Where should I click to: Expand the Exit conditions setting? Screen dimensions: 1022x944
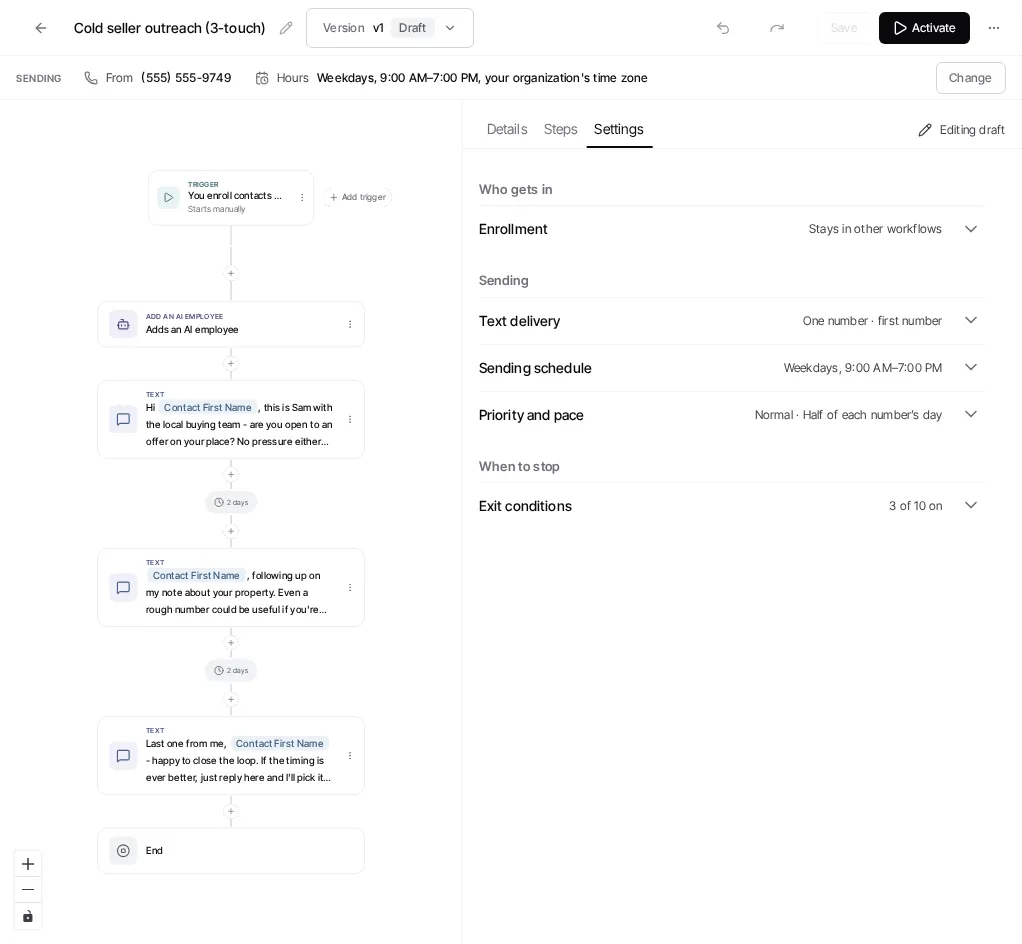731,506
